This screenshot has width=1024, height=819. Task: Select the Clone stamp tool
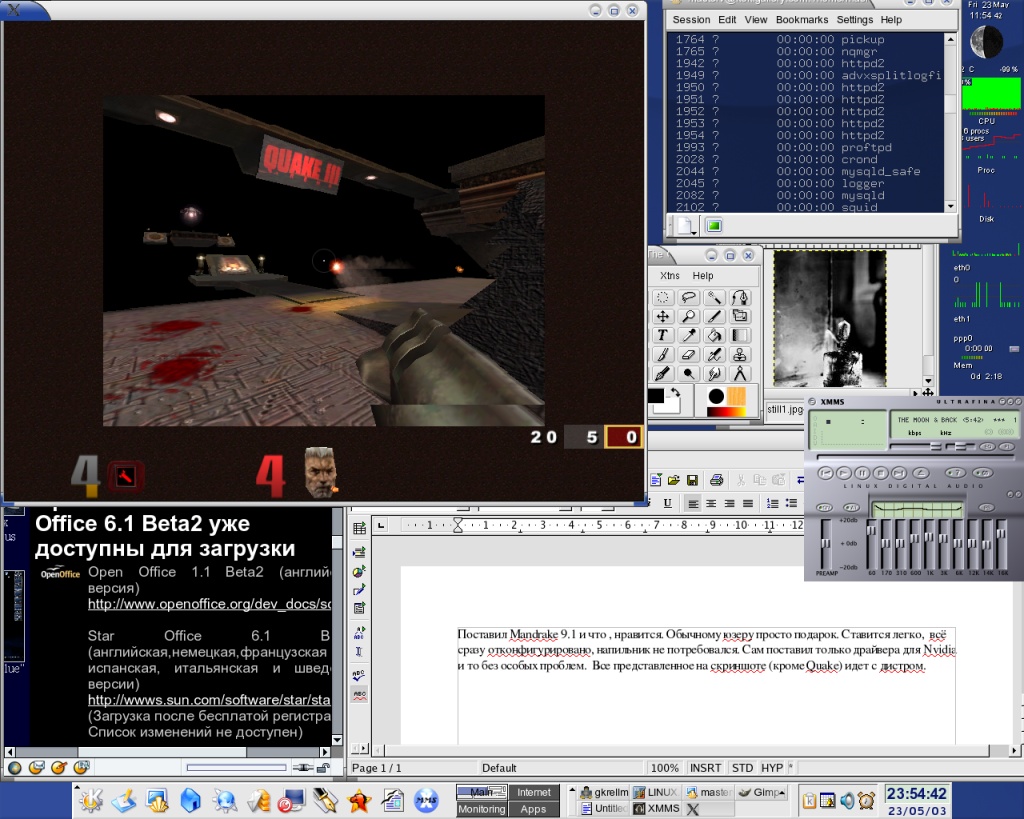740,355
